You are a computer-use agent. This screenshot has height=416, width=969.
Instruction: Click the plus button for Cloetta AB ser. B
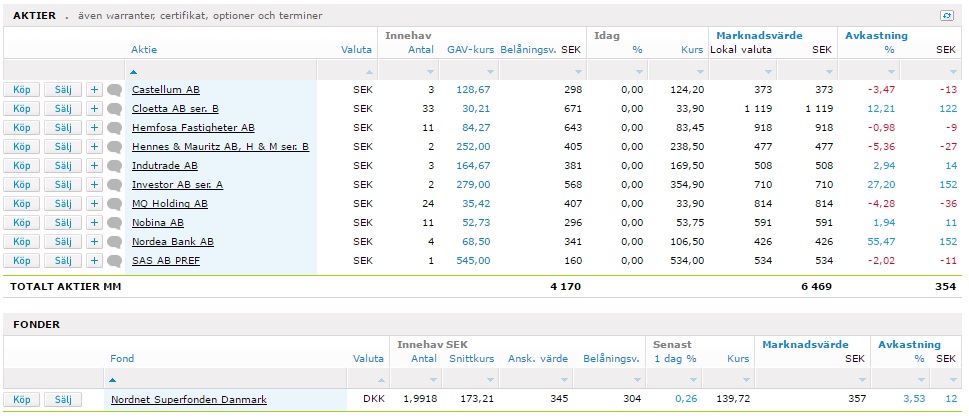click(x=94, y=109)
